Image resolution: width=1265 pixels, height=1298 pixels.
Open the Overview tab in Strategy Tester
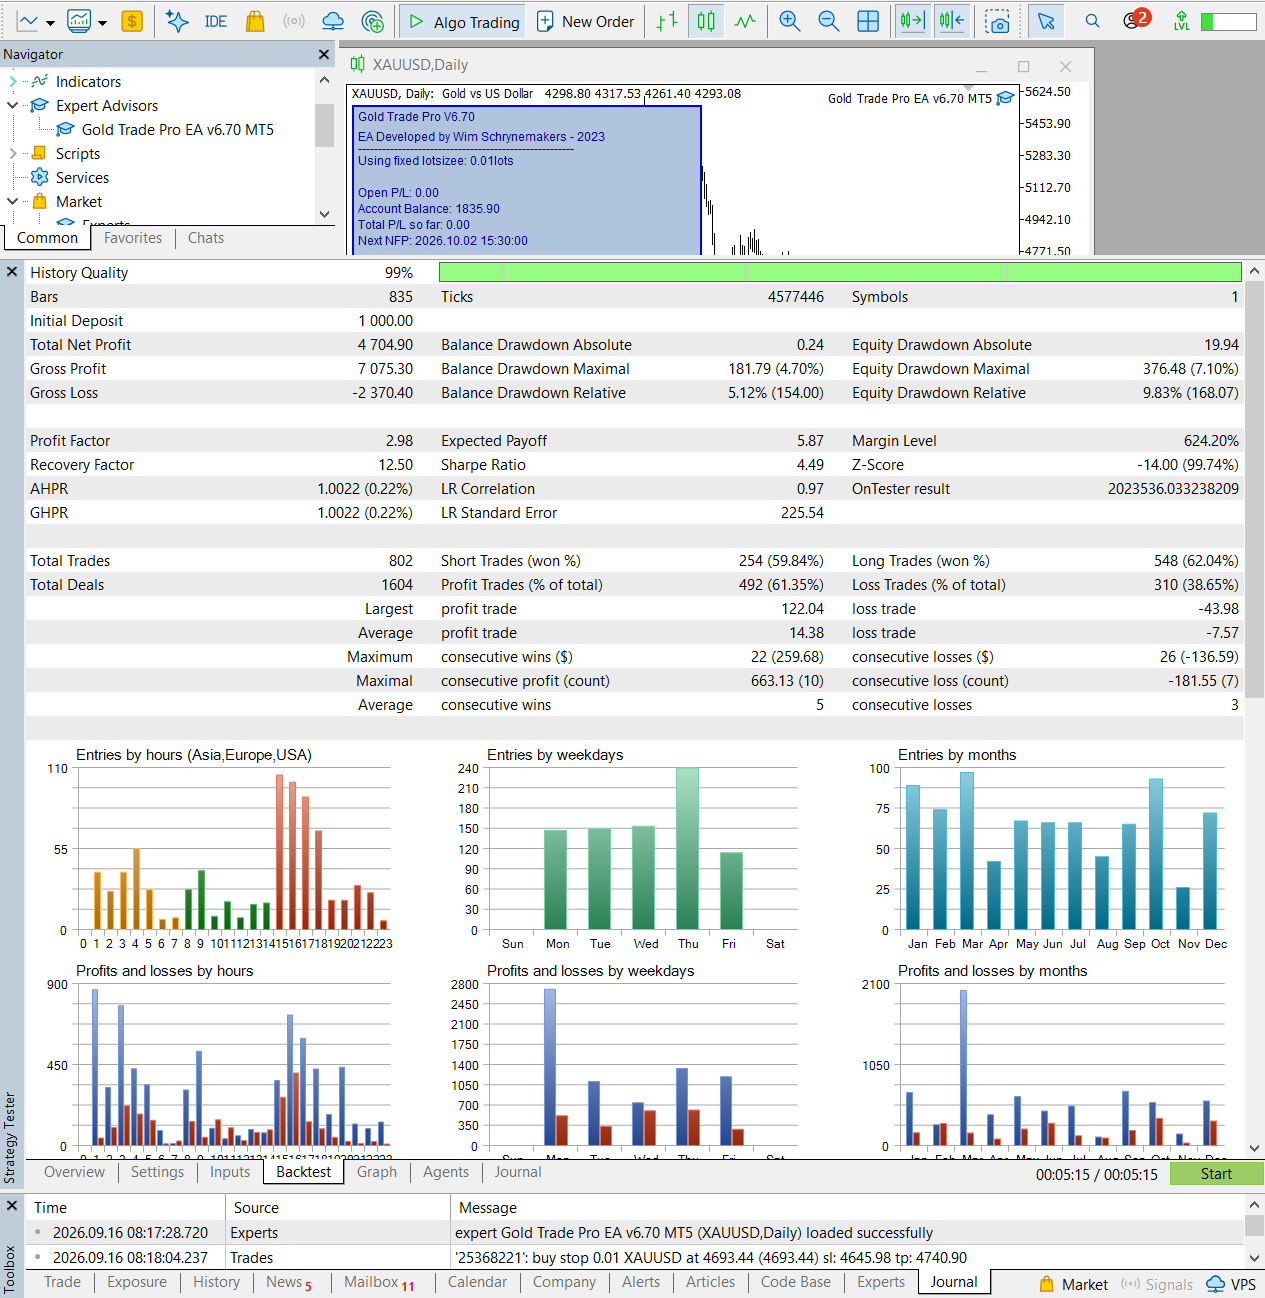(x=74, y=1172)
